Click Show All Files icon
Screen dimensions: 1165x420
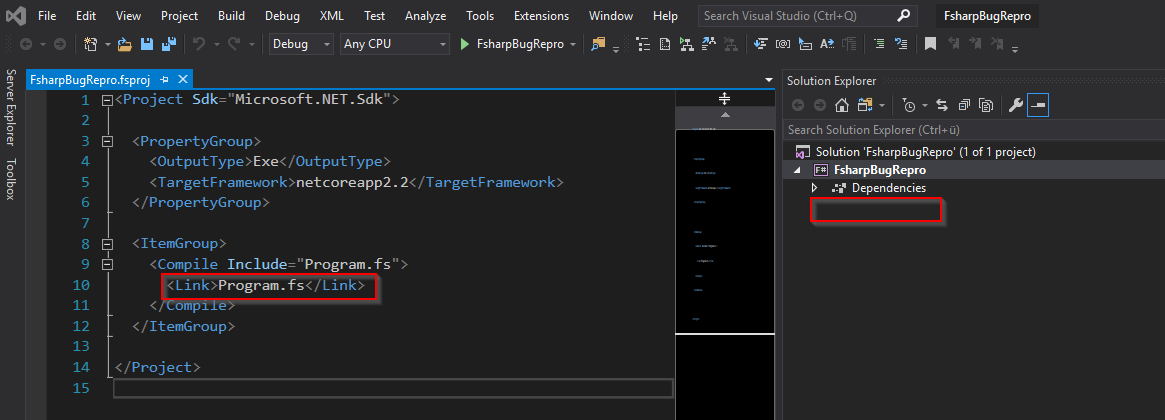pyautogui.click(x=986, y=106)
